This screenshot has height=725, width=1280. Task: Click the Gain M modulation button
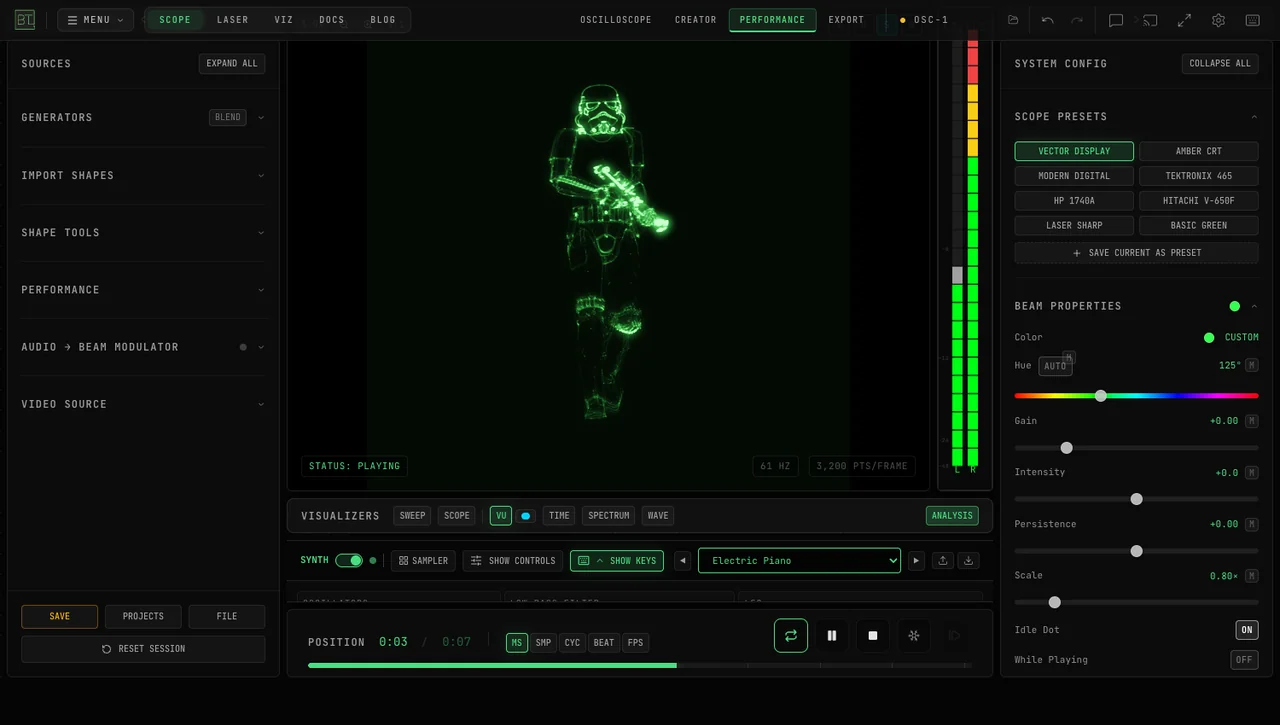tap(1252, 421)
